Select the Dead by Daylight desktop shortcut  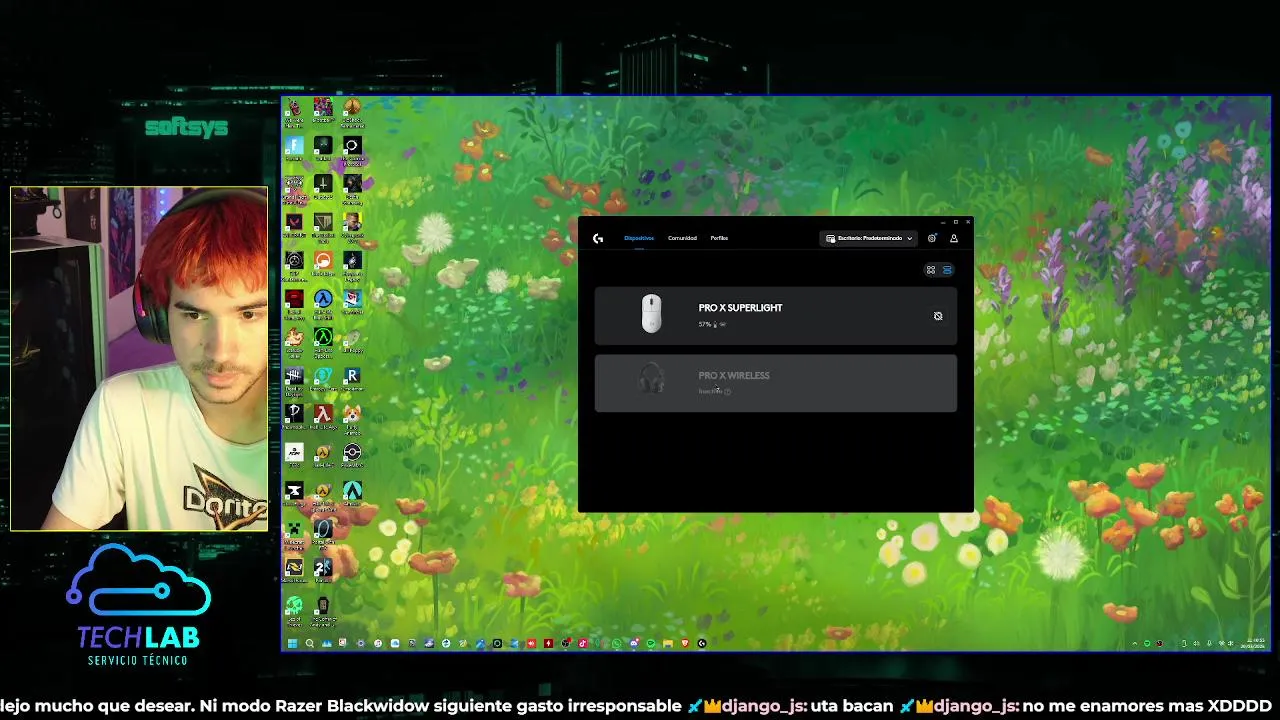point(294,380)
